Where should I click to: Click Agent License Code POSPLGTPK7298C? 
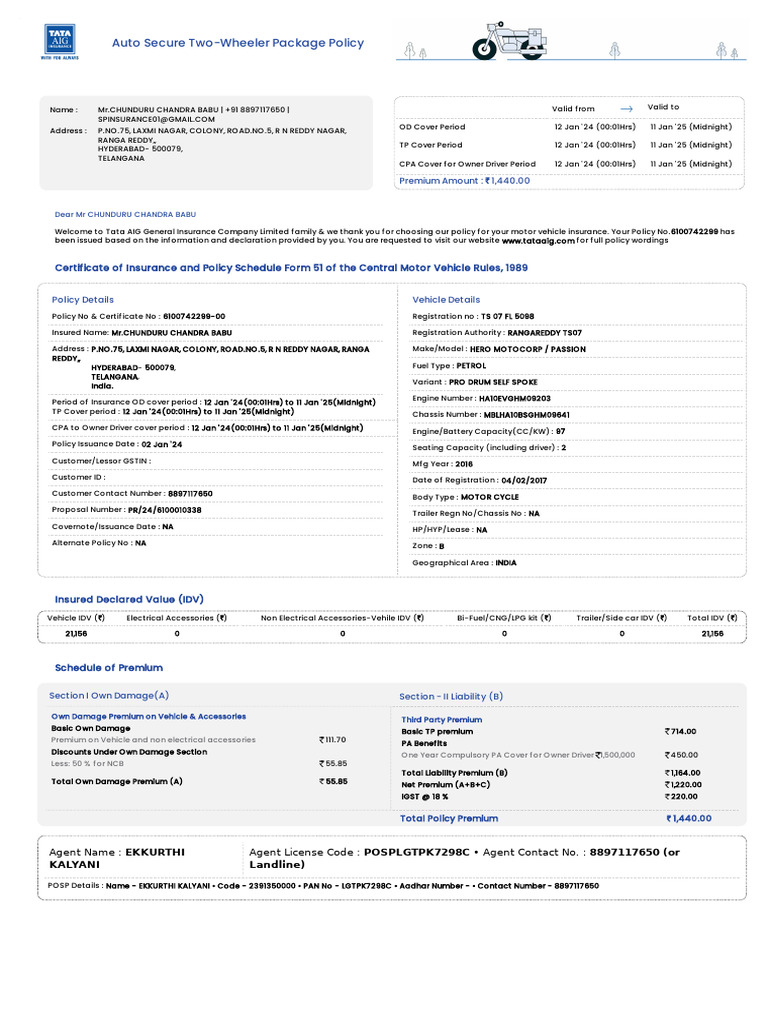[359, 852]
